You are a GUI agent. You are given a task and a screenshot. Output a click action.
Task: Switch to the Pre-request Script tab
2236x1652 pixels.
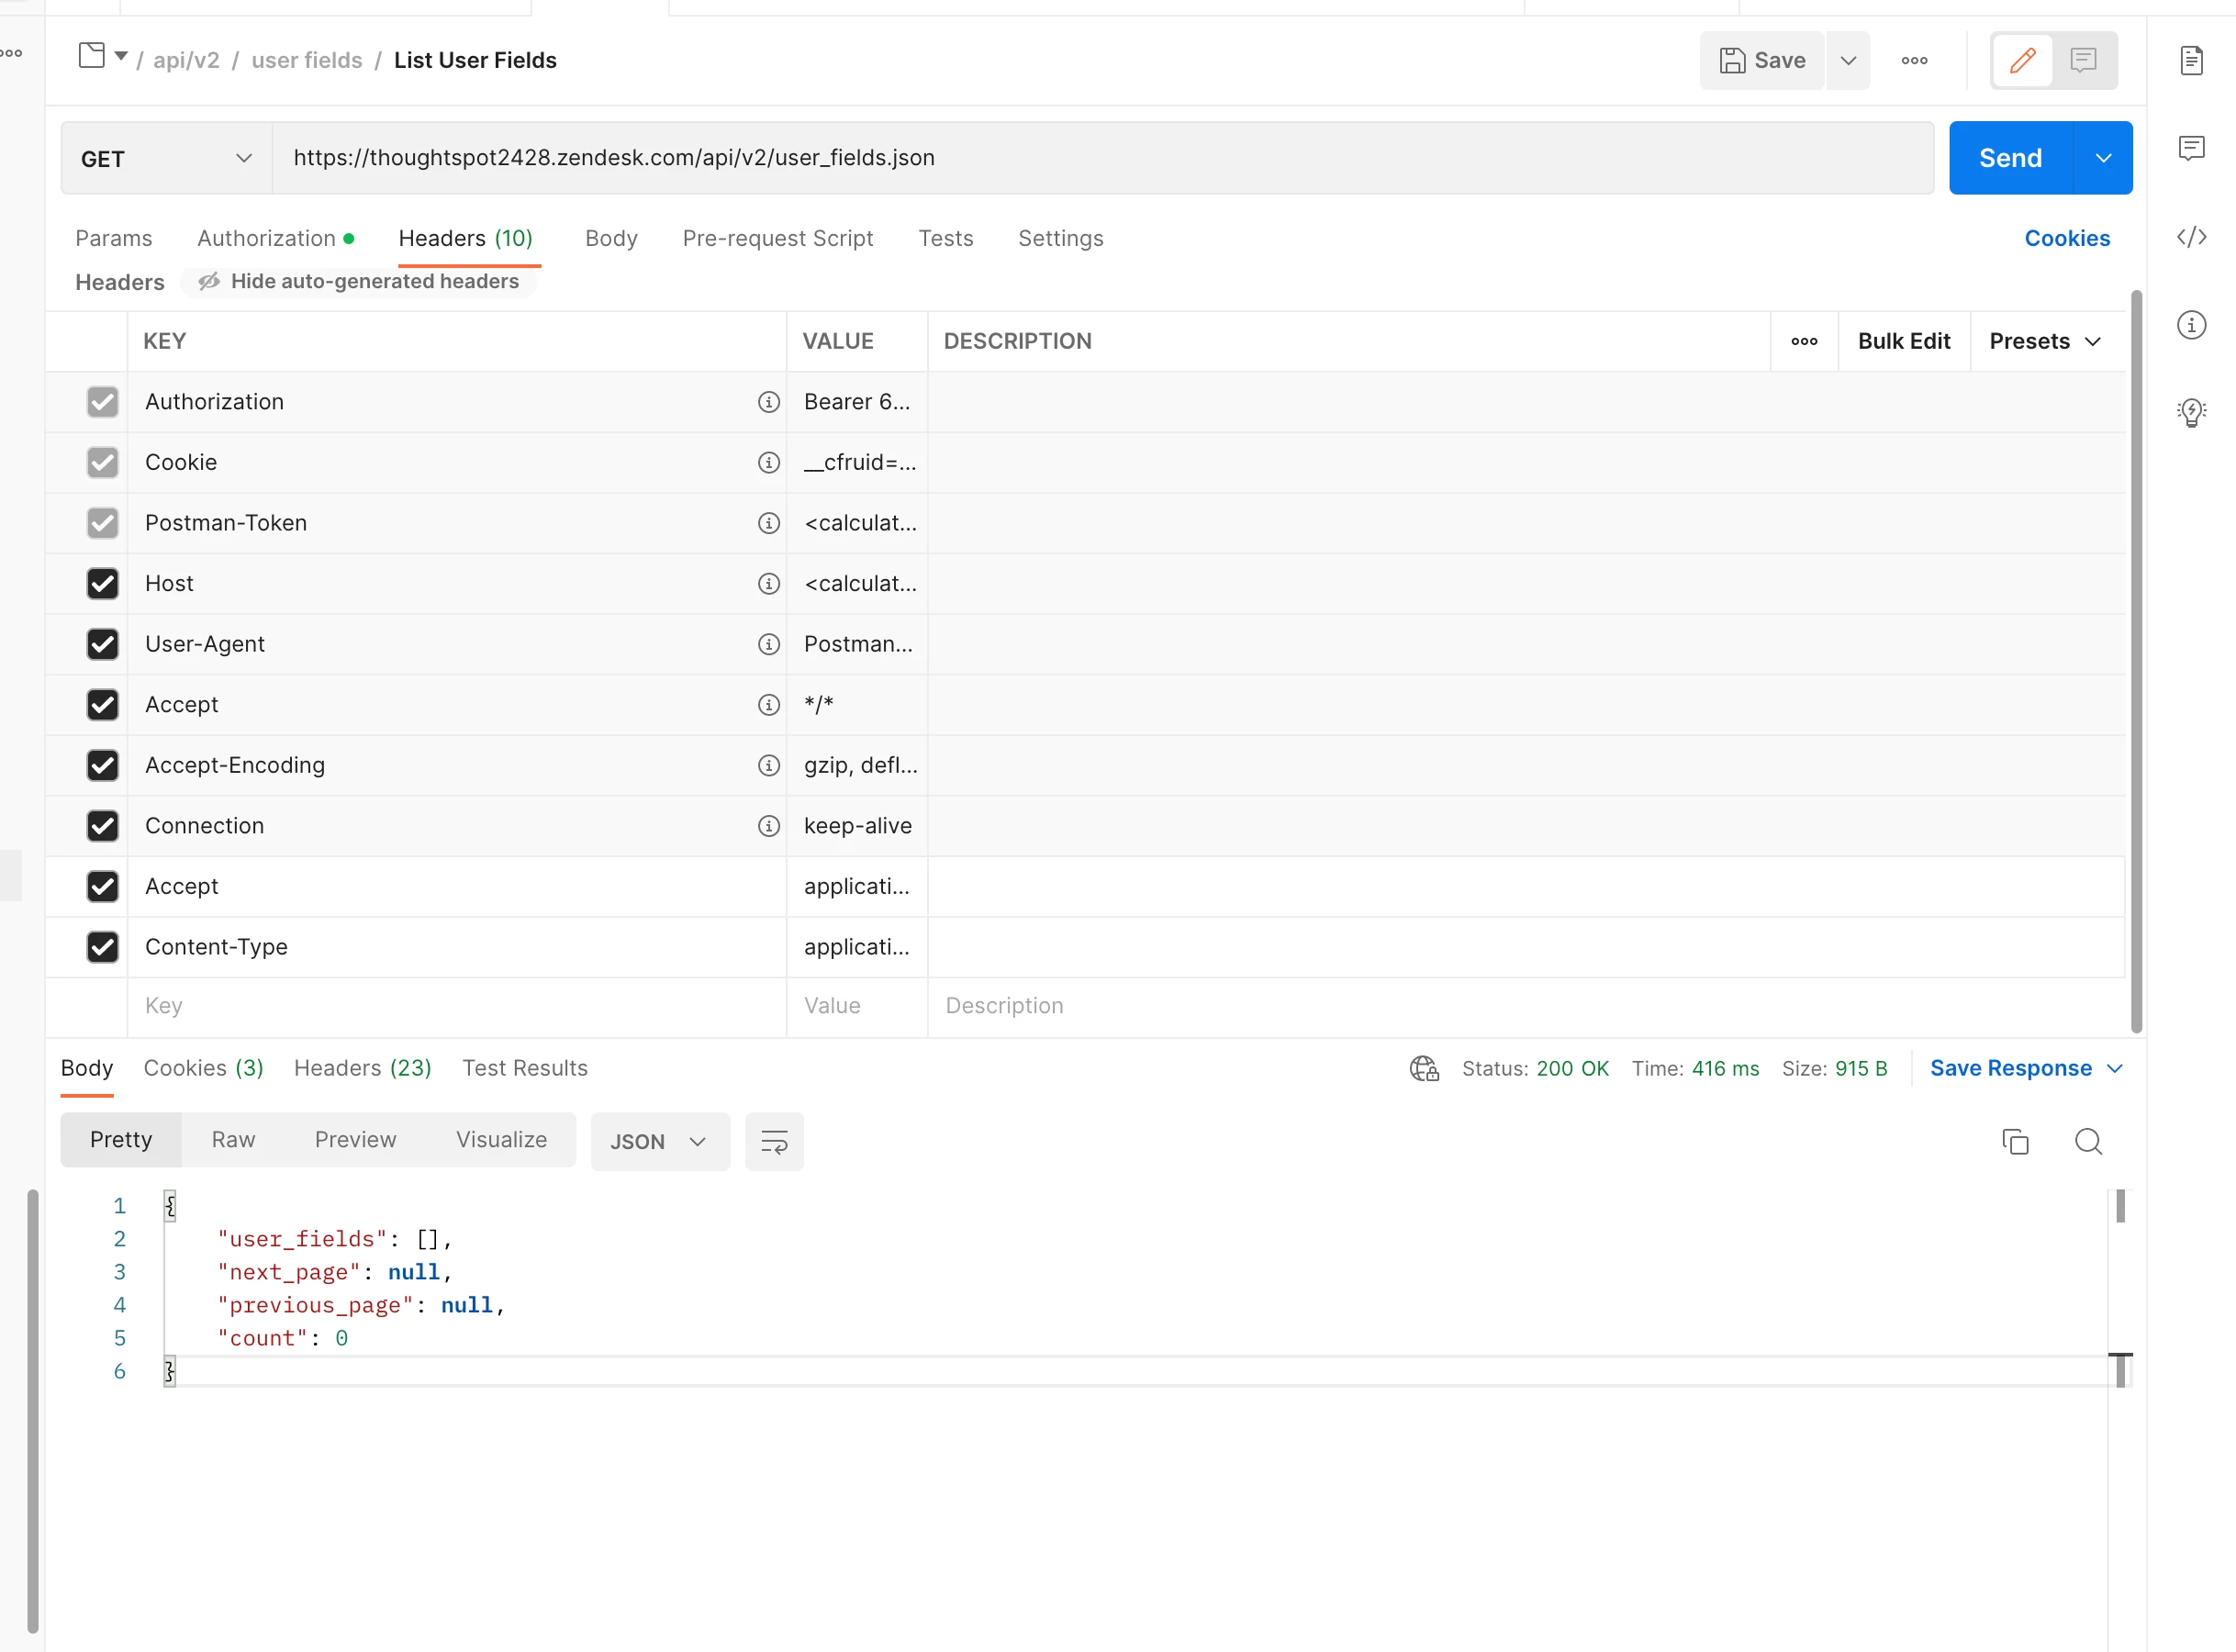point(777,238)
